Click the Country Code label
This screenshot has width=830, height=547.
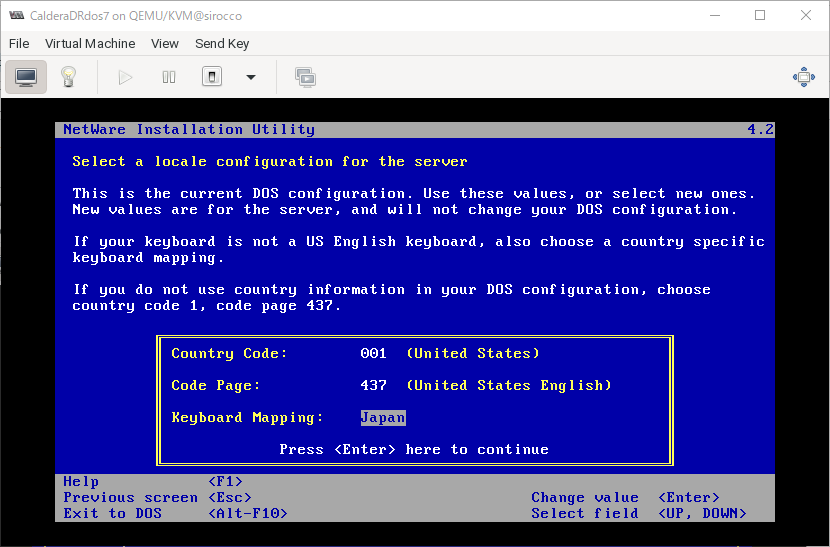(x=229, y=353)
